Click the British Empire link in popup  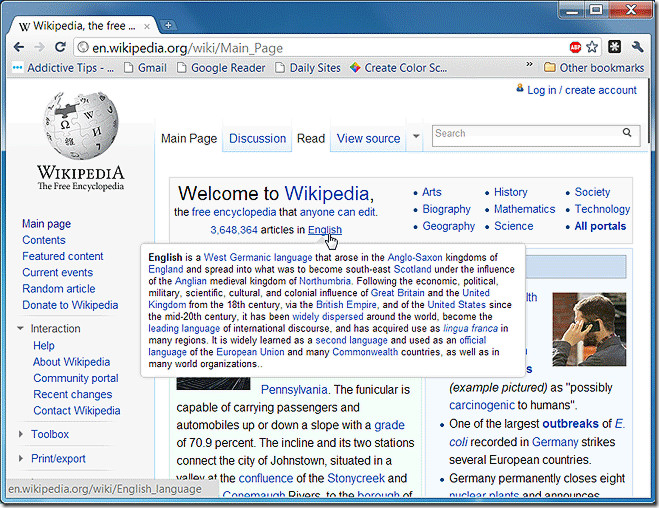point(346,304)
